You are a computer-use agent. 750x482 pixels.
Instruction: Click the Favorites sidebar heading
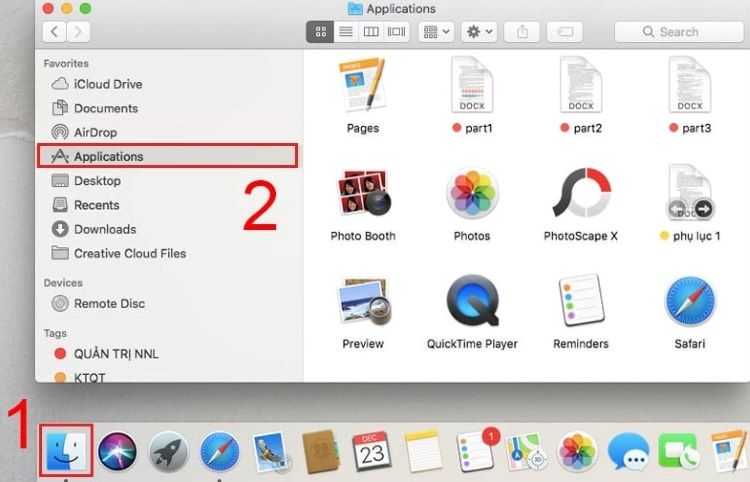click(x=66, y=64)
